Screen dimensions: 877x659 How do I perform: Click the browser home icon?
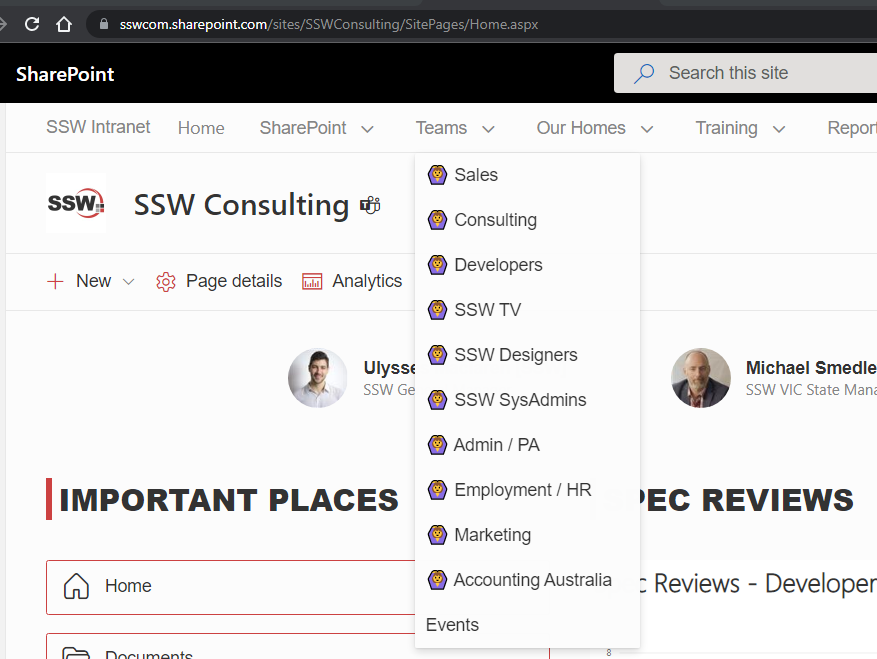[x=64, y=24]
